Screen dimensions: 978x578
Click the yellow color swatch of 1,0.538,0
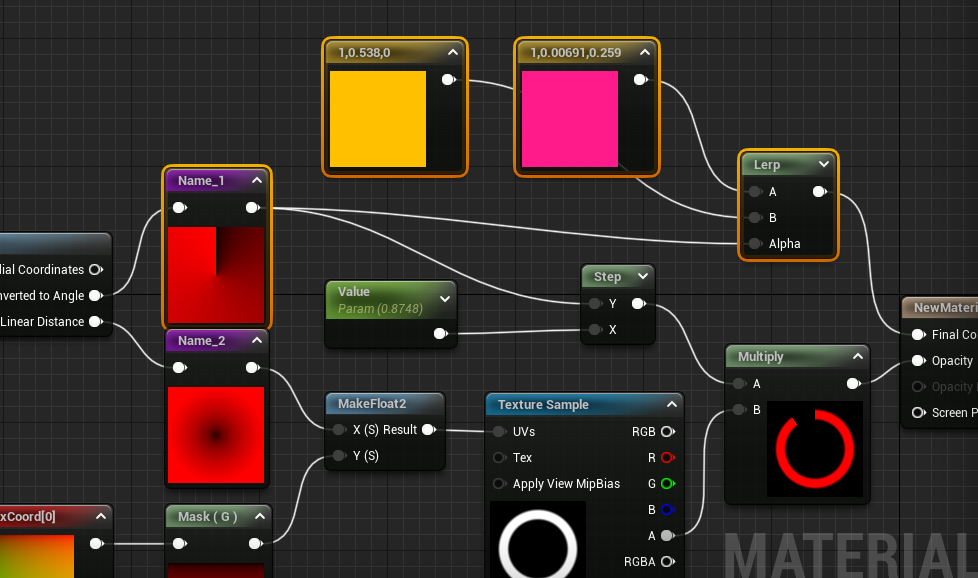(x=378, y=118)
